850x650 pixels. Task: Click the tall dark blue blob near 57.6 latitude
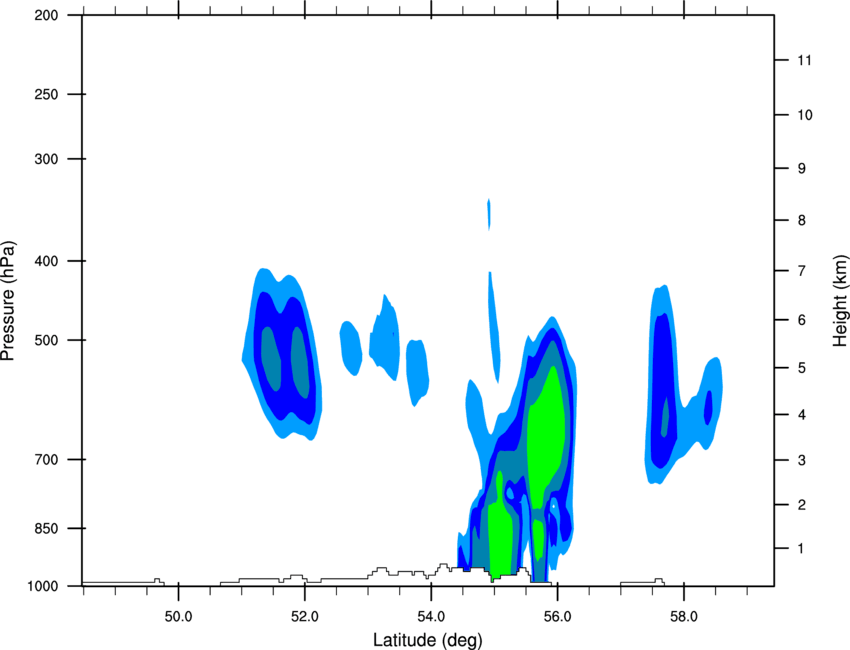(664, 390)
